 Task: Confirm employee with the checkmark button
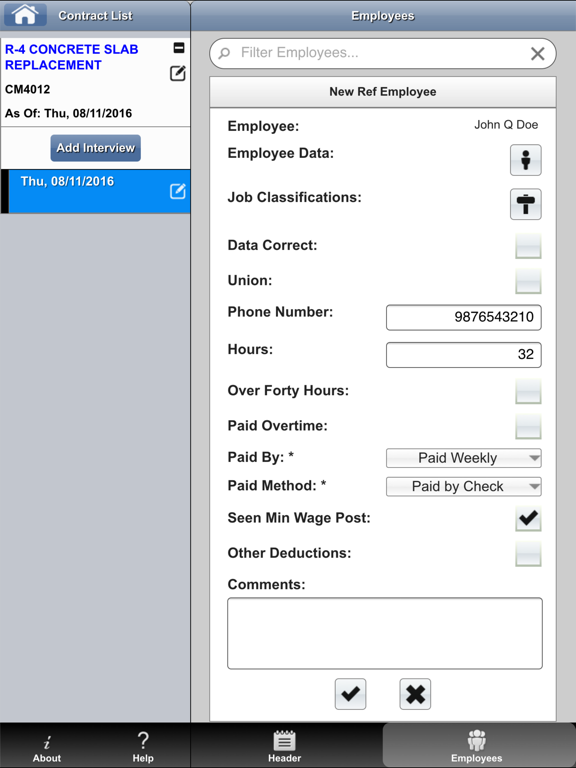point(350,694)
